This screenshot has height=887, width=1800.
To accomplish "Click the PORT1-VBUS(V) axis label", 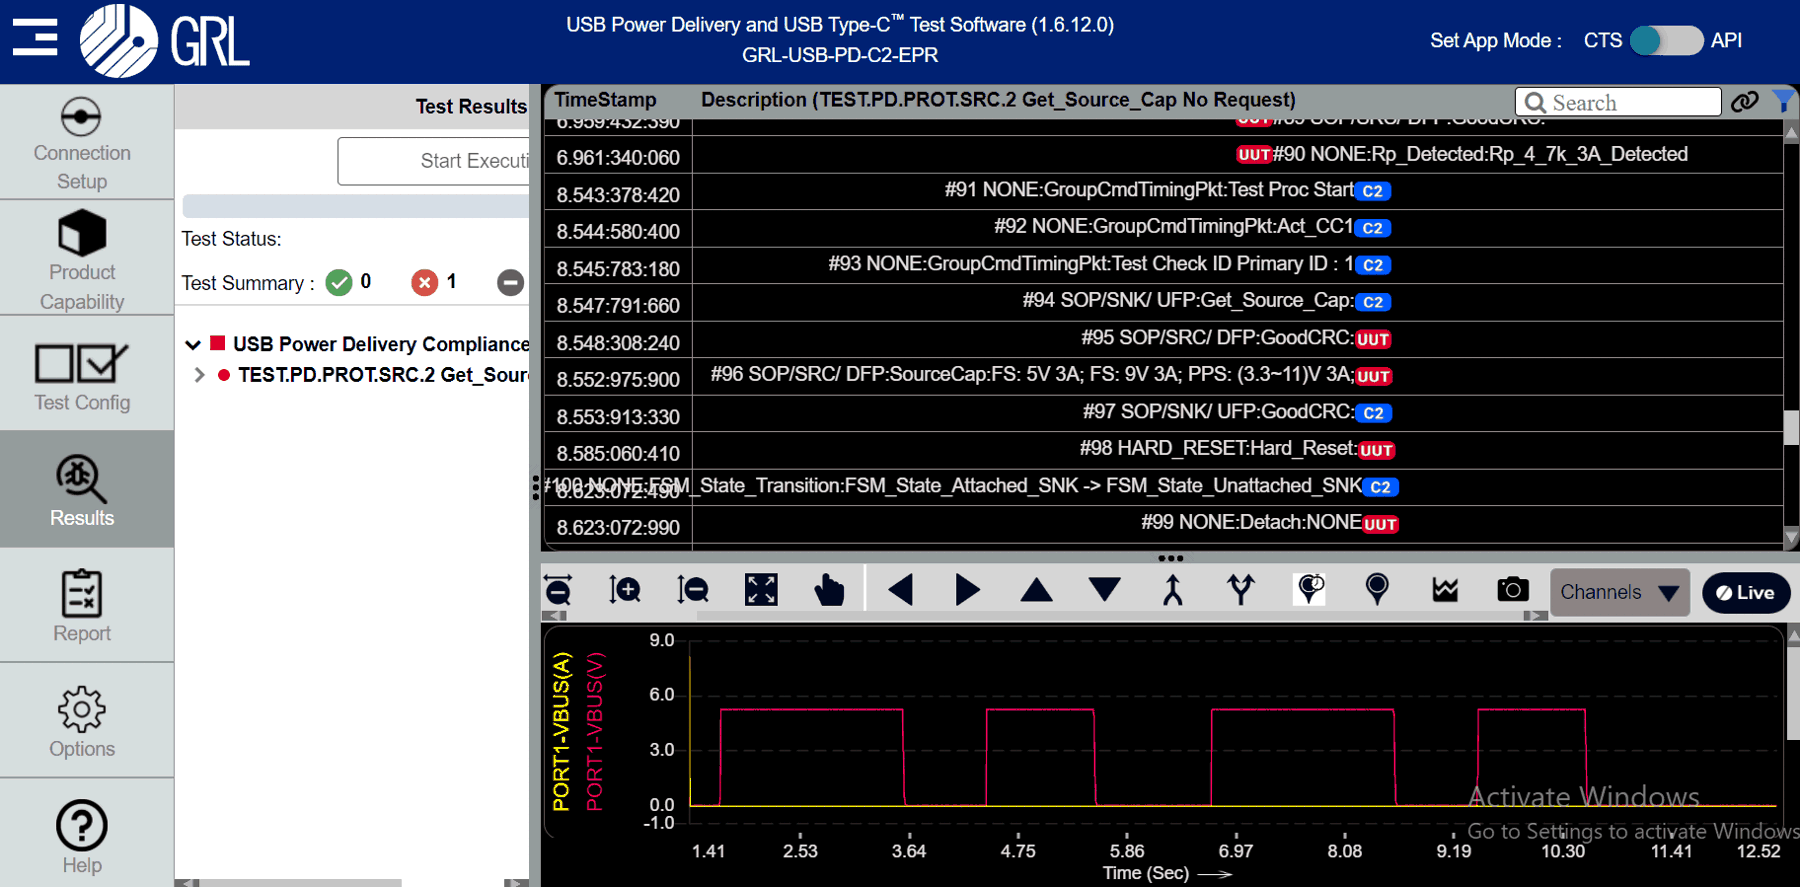I will [x=594, y=731].
